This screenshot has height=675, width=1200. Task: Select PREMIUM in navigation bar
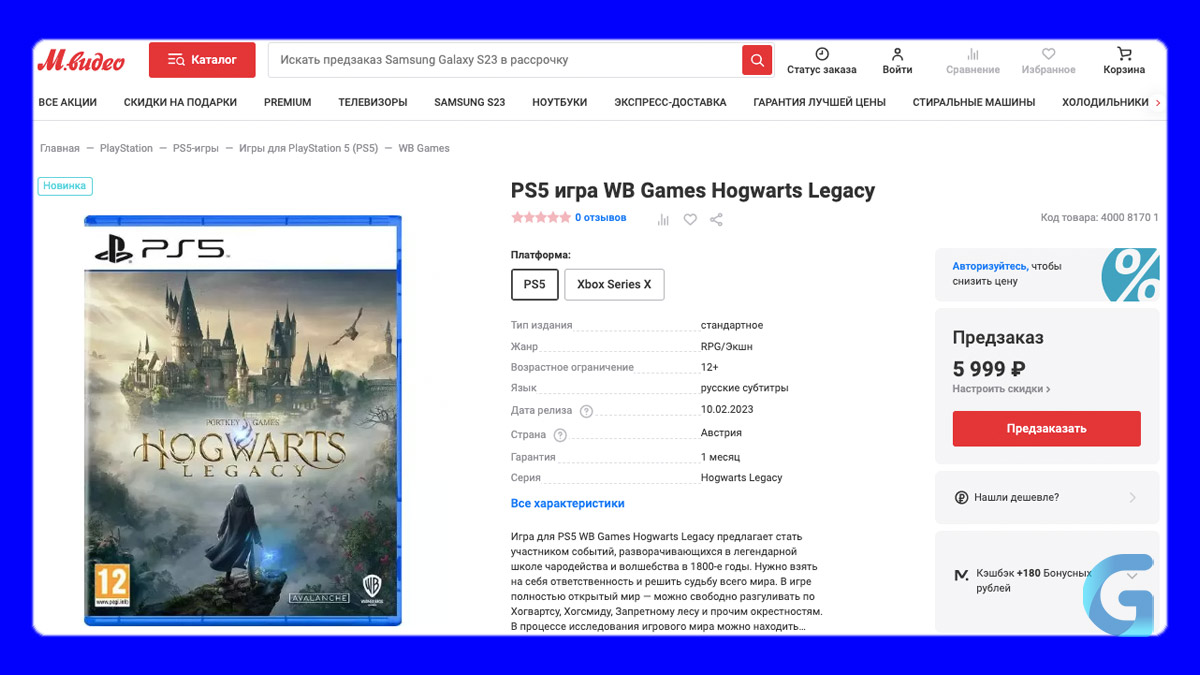(x=288, y=102)
